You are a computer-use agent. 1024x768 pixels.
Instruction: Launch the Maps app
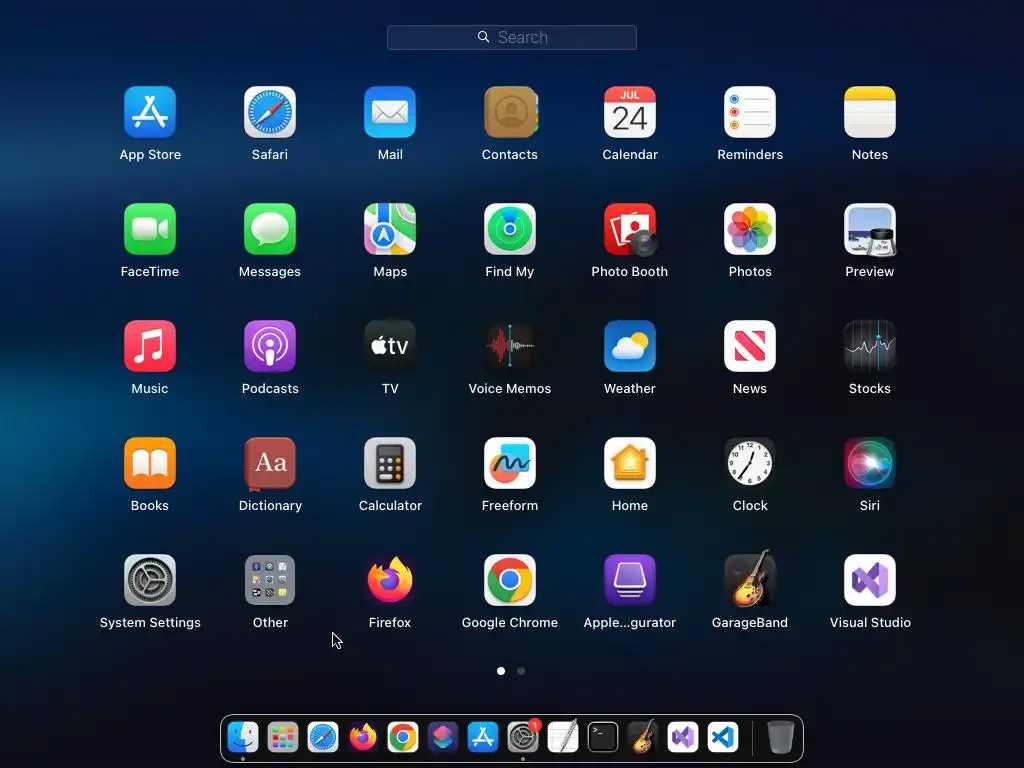pos(390,229)
